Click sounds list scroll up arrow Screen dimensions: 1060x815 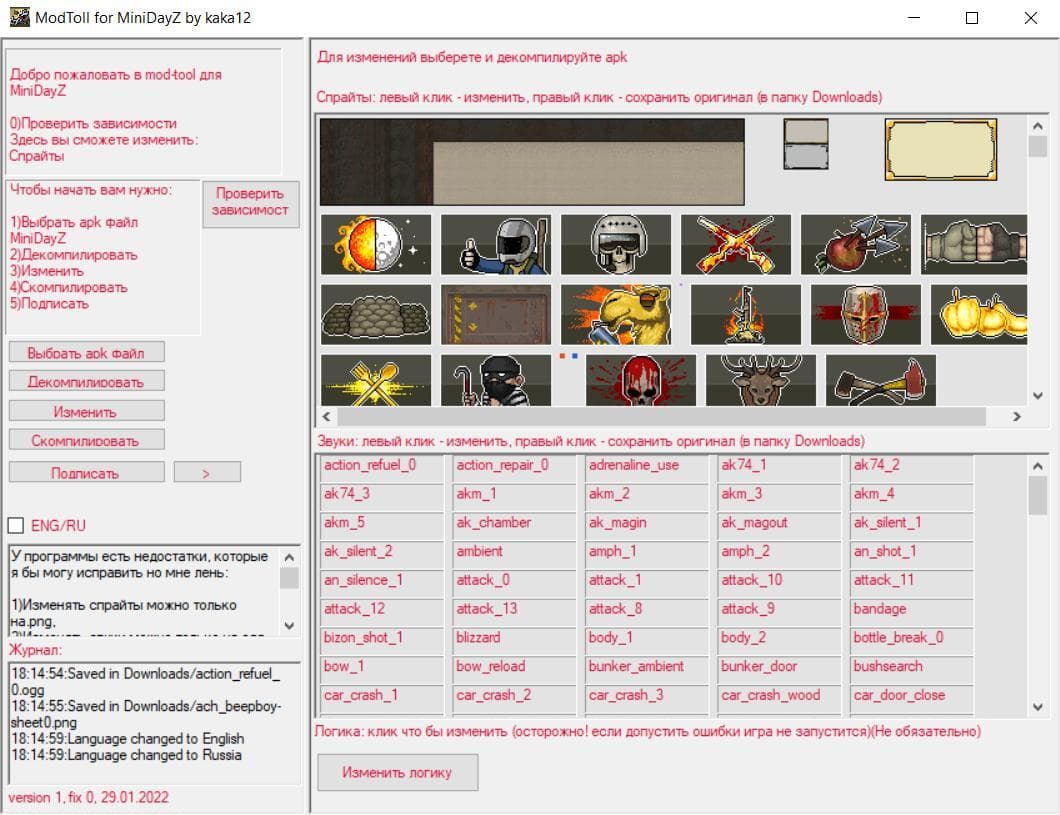[1038, 466]
